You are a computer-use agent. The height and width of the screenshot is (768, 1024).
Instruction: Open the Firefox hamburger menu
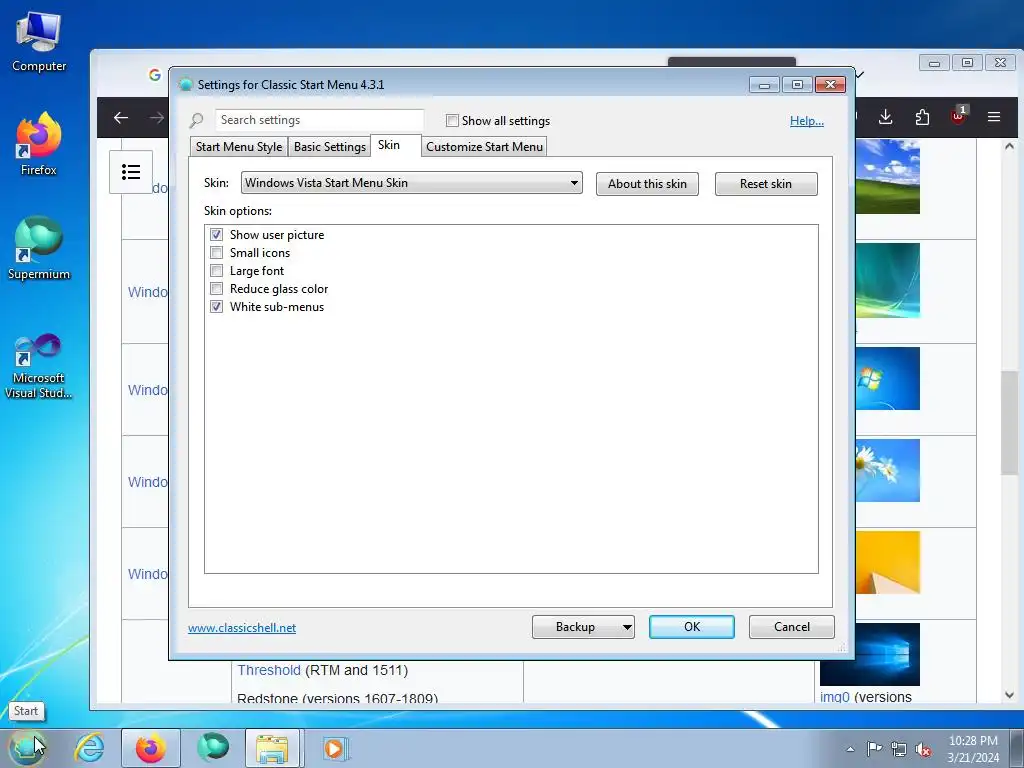[x=994, y=118]
